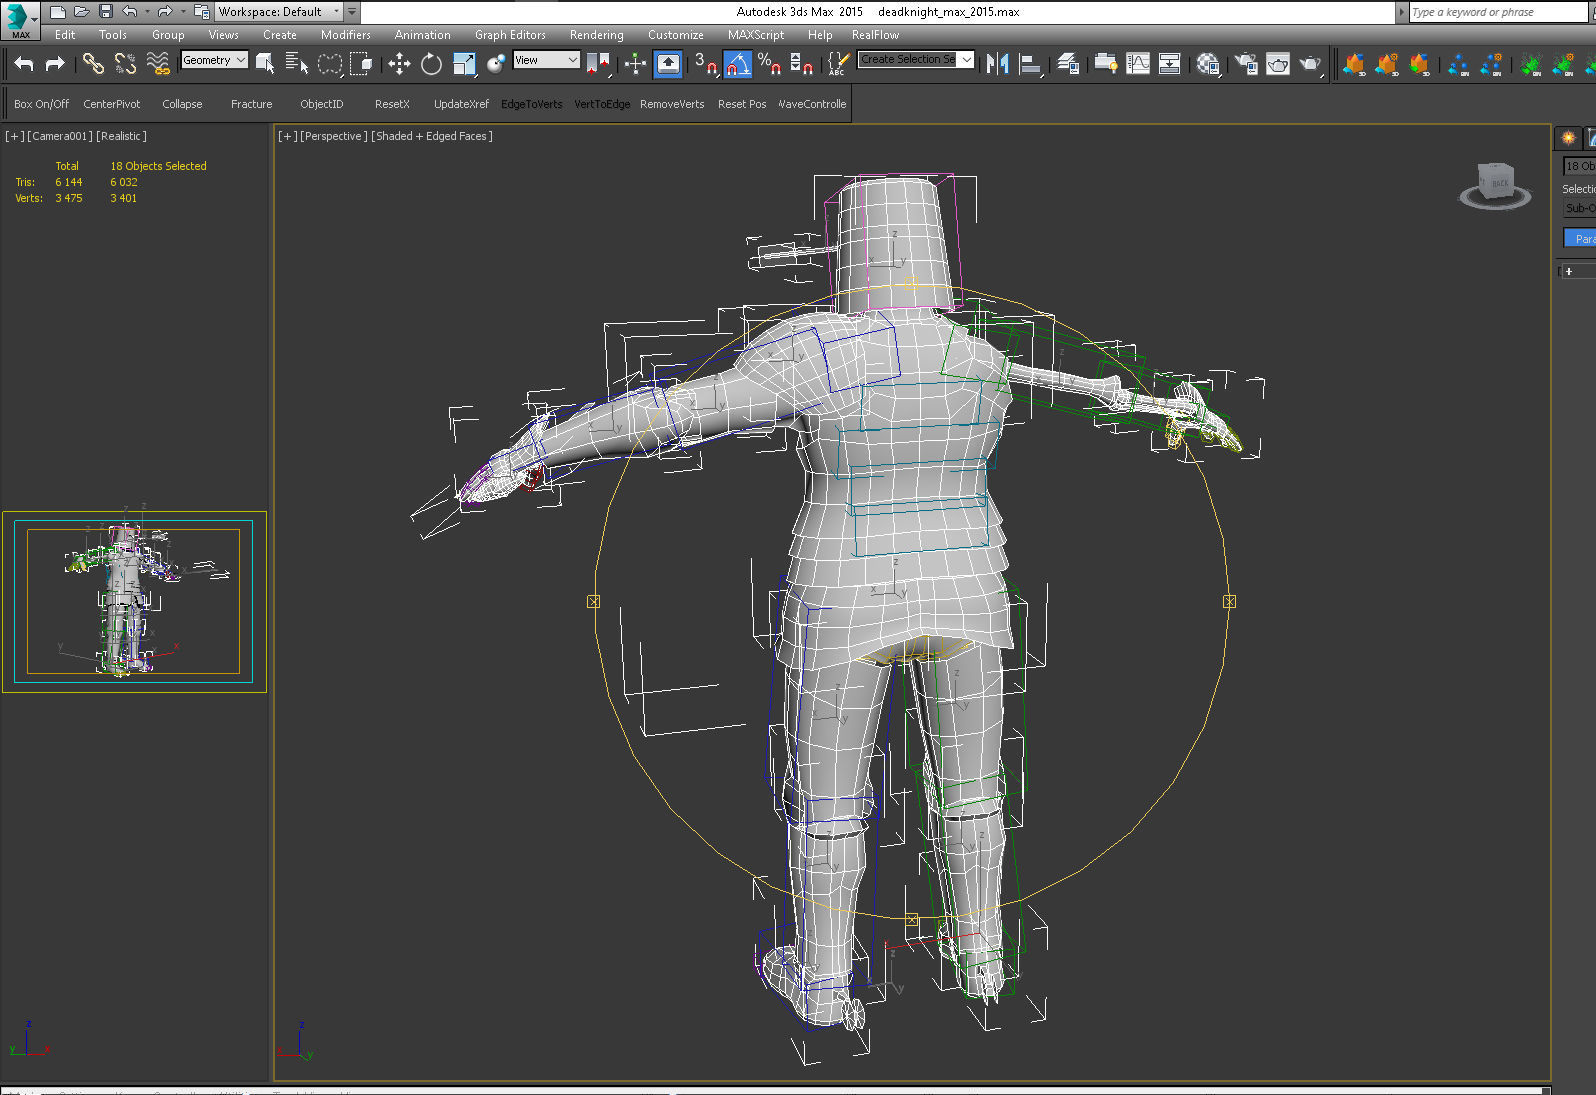The width and height of the screenshot is (1596, 1095).
Task: Activate the Select Object cursor tool
Action: click(x=265, y=64)
